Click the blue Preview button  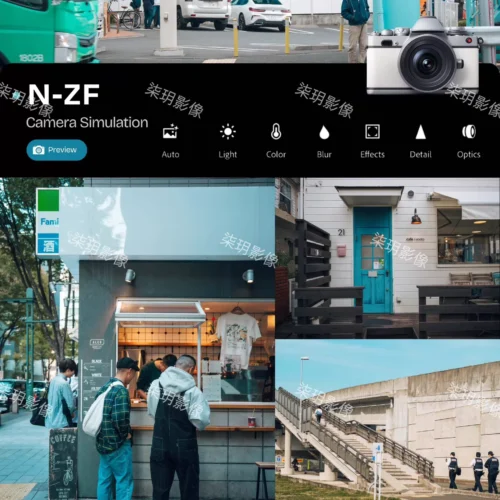pos(57,150)
